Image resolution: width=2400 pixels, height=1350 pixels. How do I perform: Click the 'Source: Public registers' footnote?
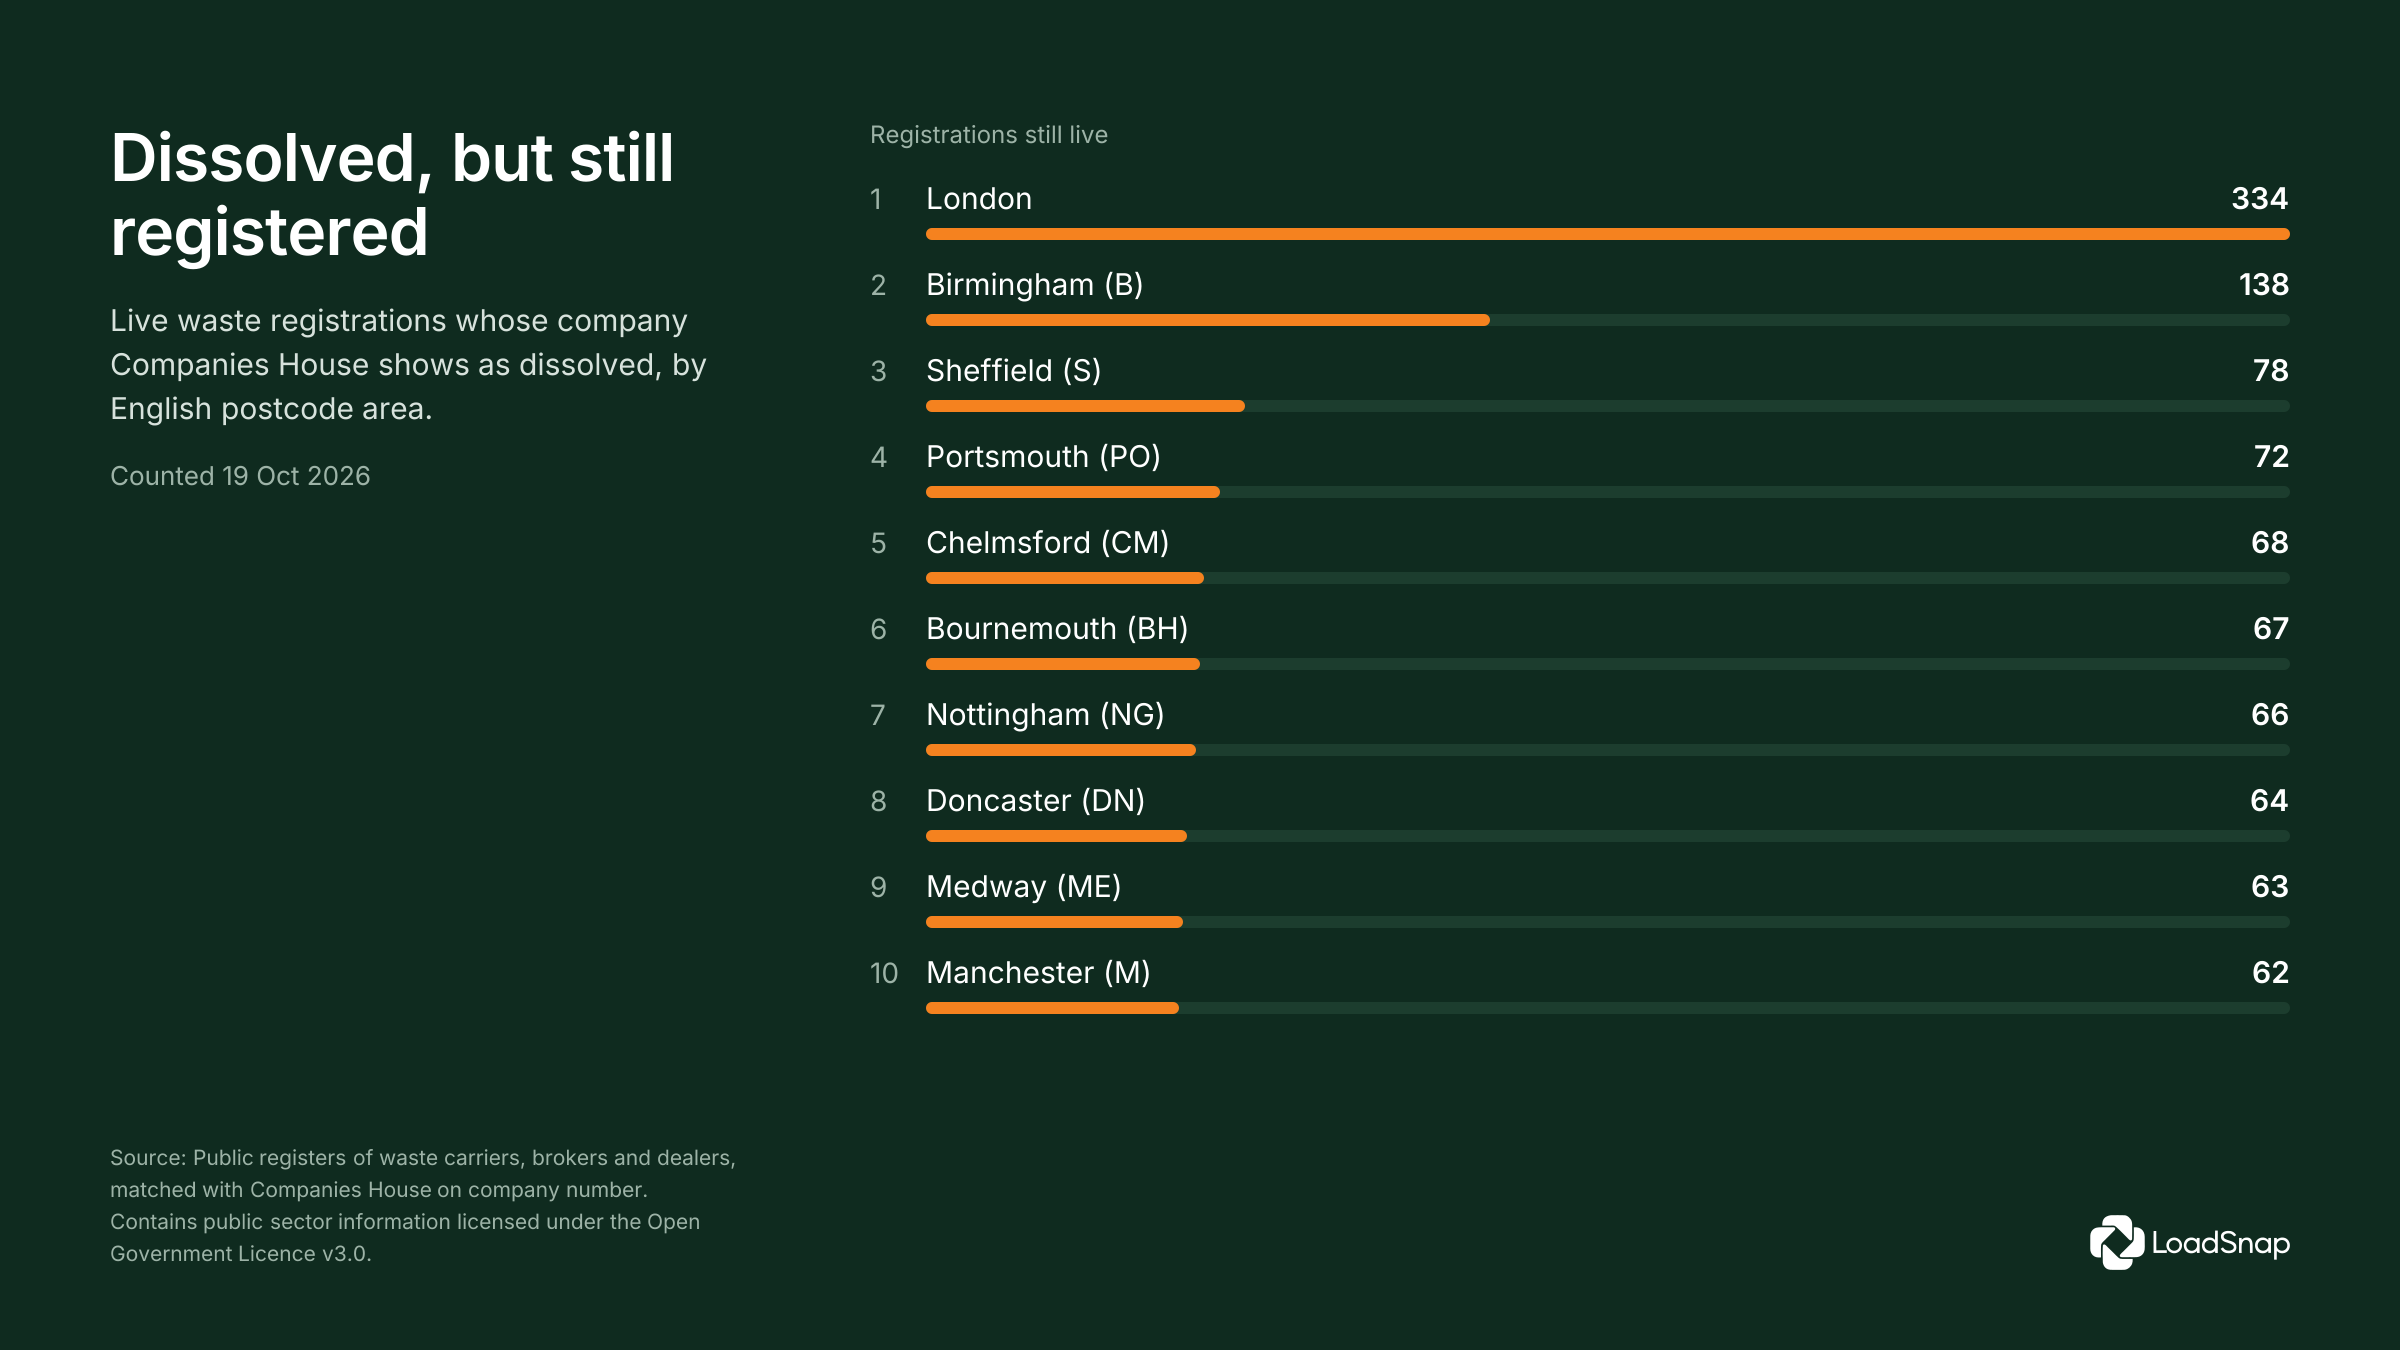pos(423,1205)
